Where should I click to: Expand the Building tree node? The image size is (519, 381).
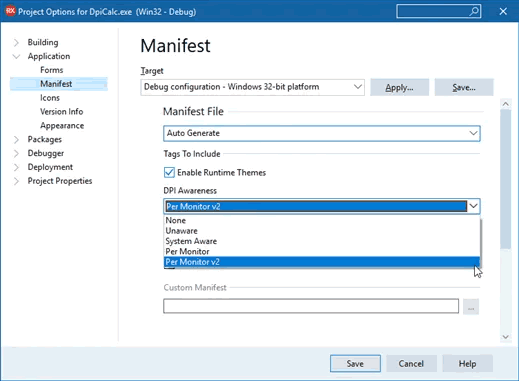pyautogui.click(x=16, y=43)
